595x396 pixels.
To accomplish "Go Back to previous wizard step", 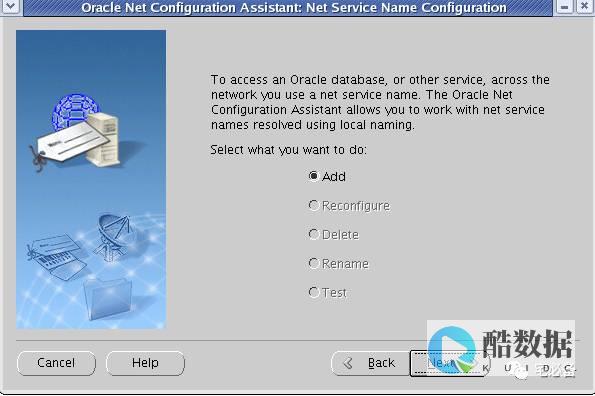I will tap(370, 363).
